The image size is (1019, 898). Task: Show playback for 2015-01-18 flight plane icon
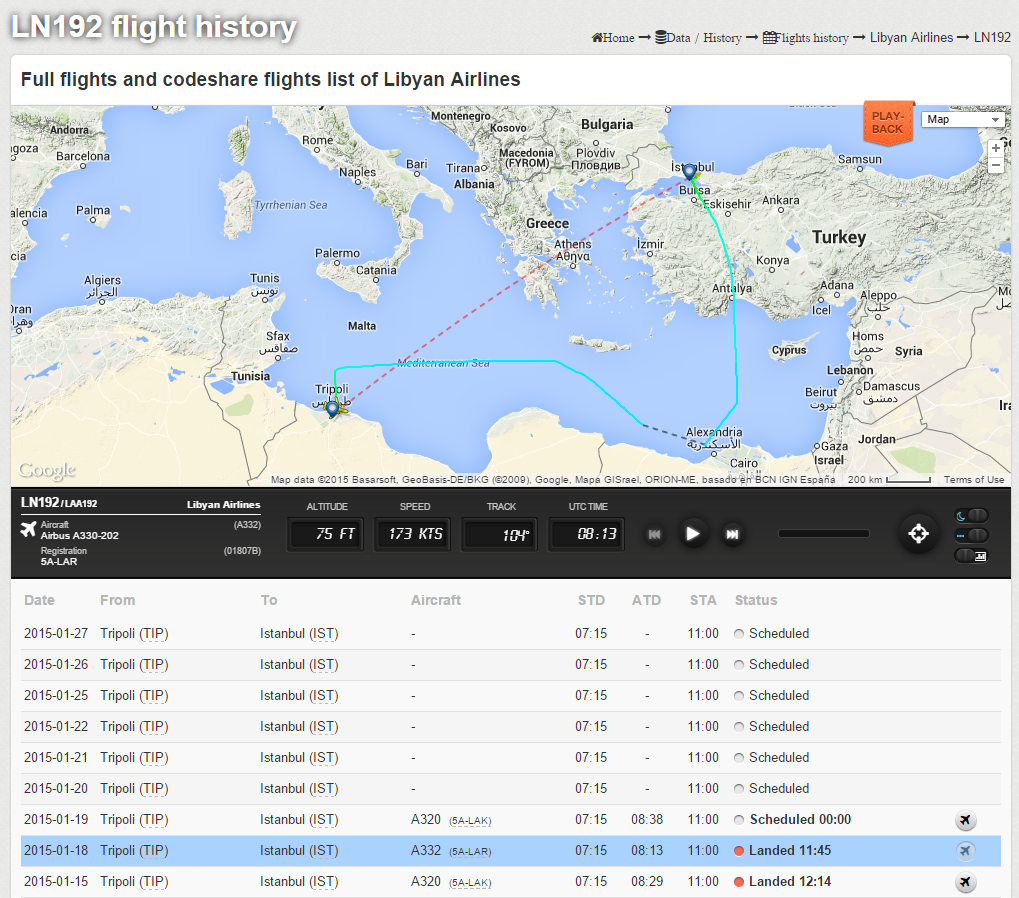[x=965, y=851]
